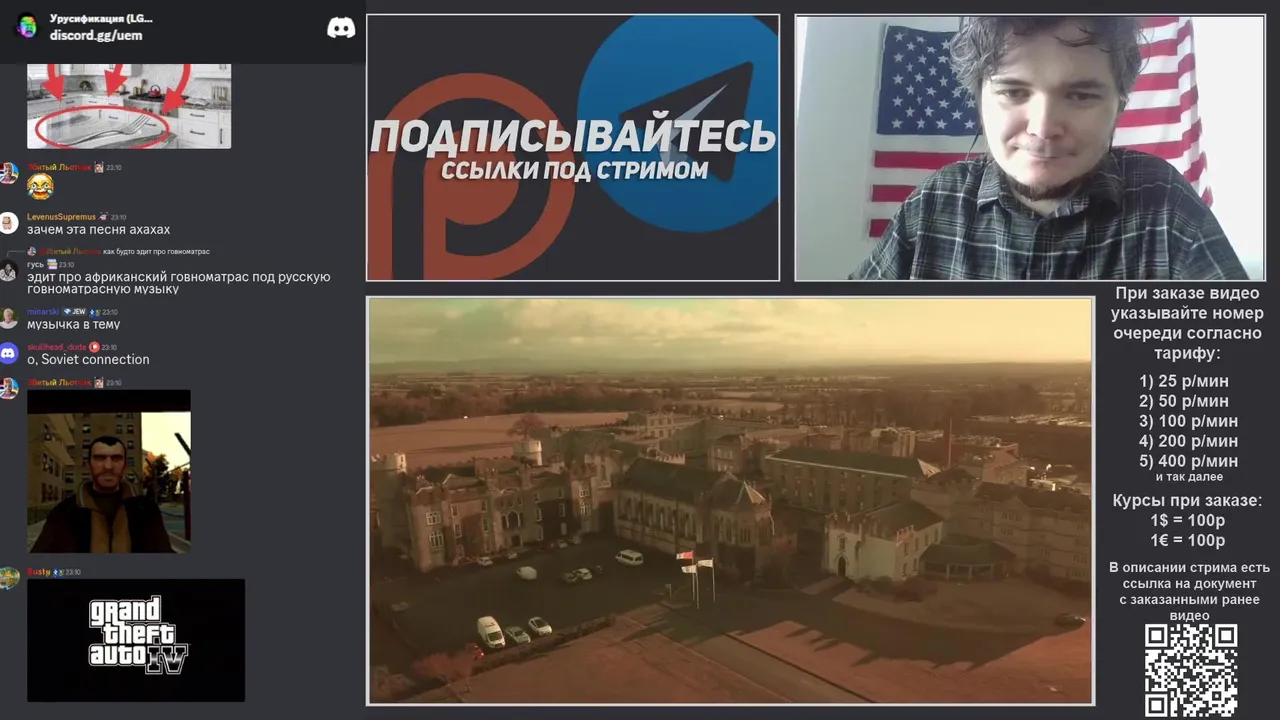Click the '5) 400 р/мин' tariff line
The image size is (1280, 720).
tap(1188, 461)
